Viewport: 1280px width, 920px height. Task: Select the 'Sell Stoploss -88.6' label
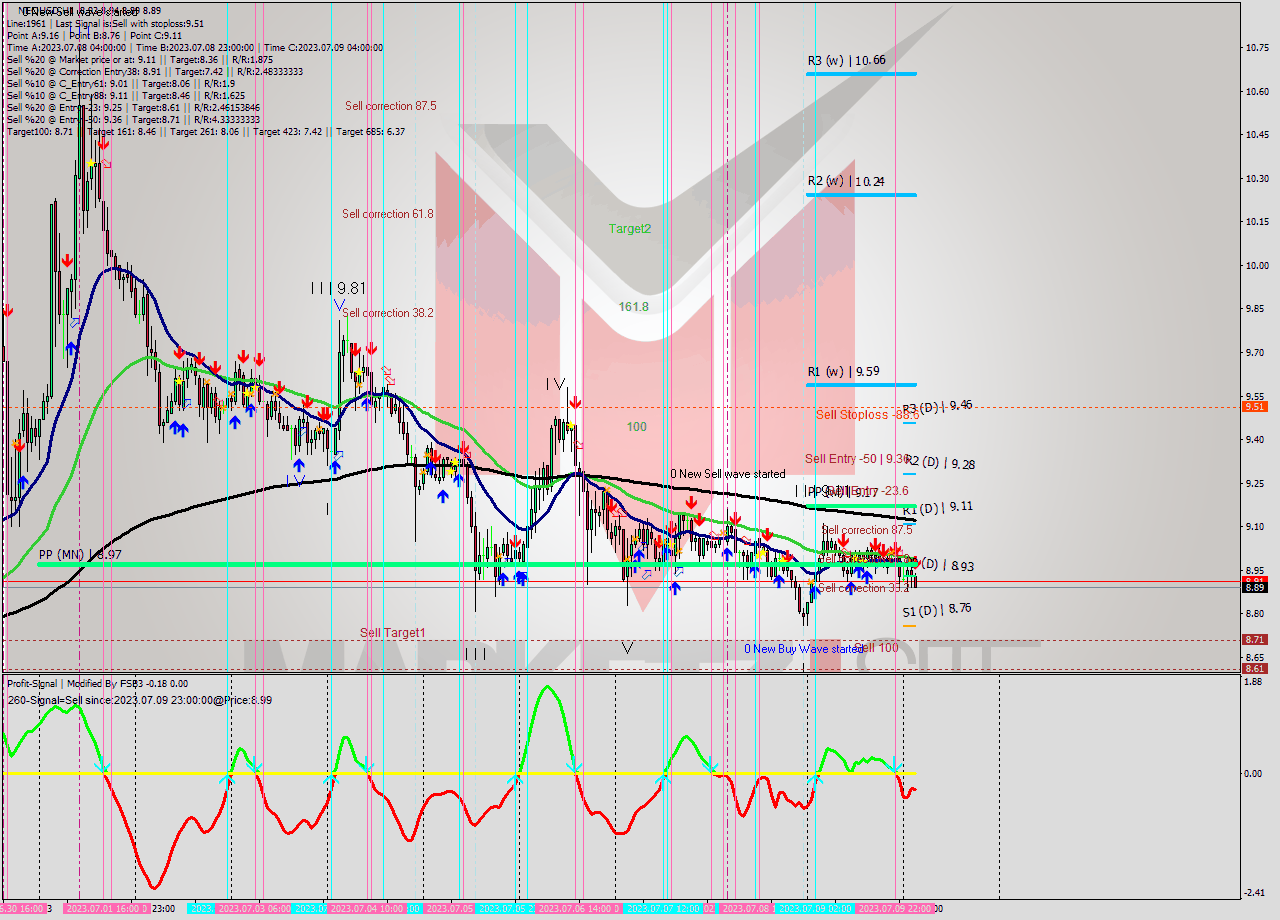pyautogui.click(x=867, y=415)
